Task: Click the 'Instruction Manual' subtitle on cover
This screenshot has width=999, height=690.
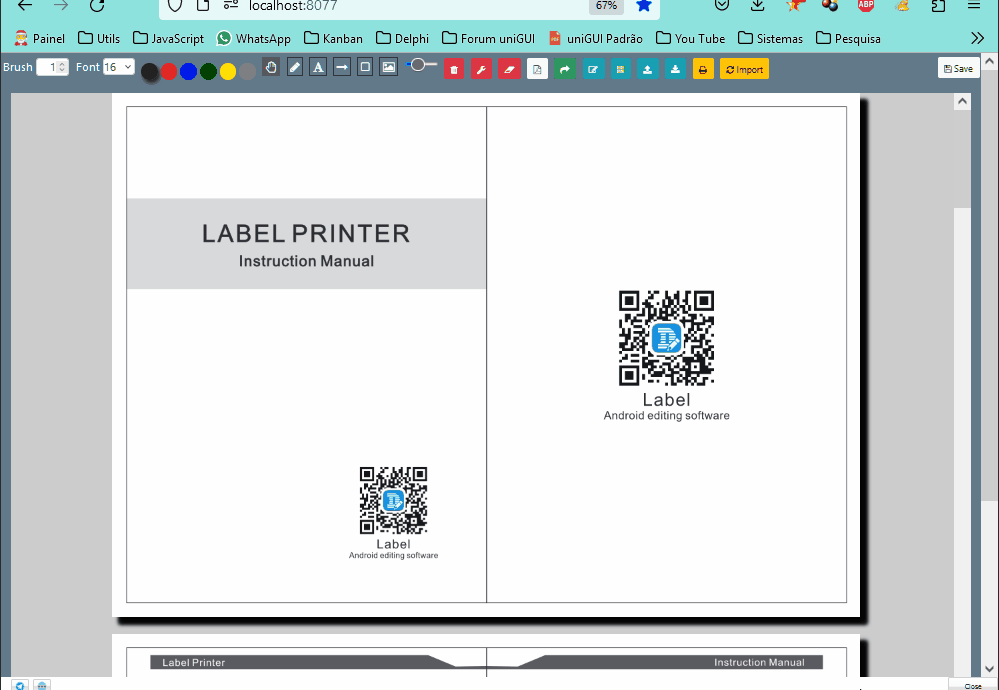Action: [x=306, y=261]
